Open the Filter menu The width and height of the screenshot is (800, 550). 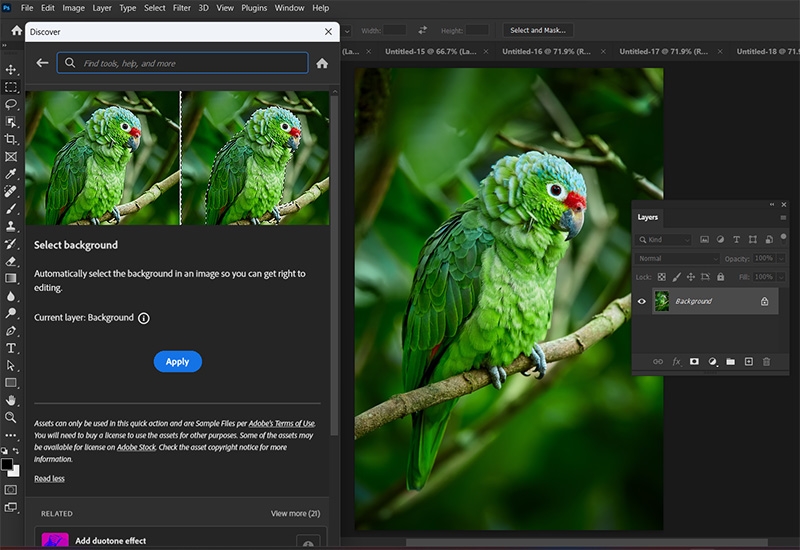pos(181,8)
